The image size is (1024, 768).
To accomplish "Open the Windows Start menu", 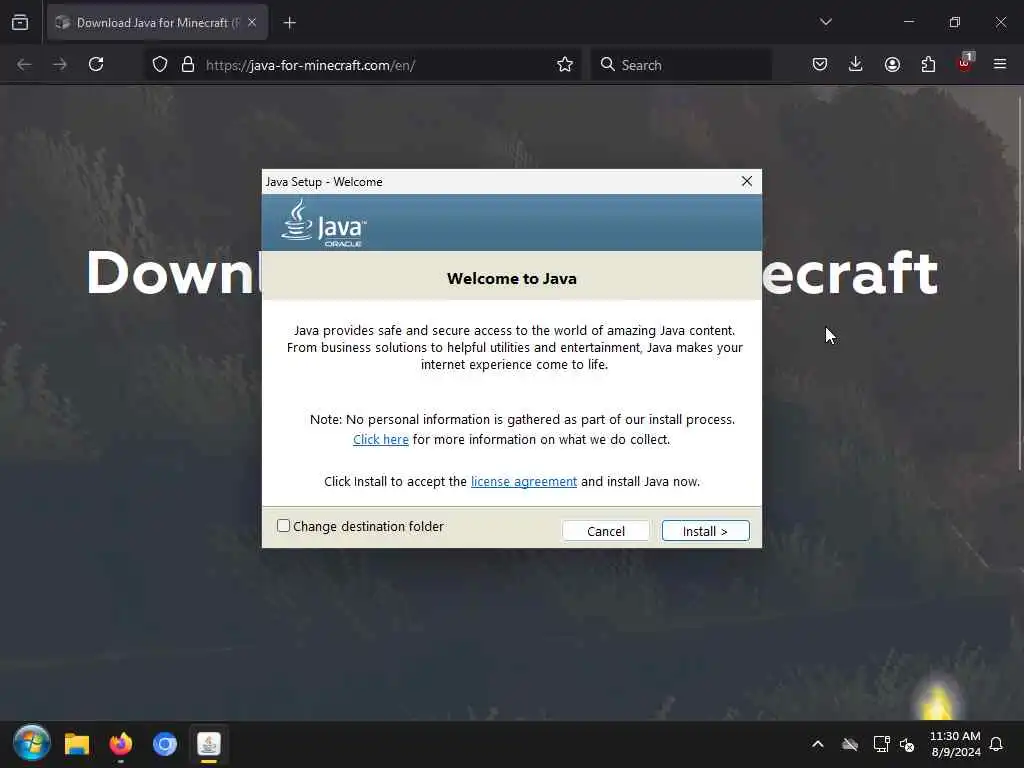I will (31, 743).
